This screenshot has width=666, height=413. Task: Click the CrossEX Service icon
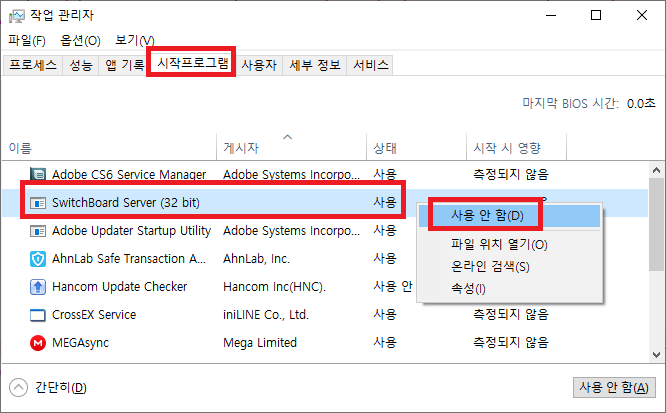(38, 315)
